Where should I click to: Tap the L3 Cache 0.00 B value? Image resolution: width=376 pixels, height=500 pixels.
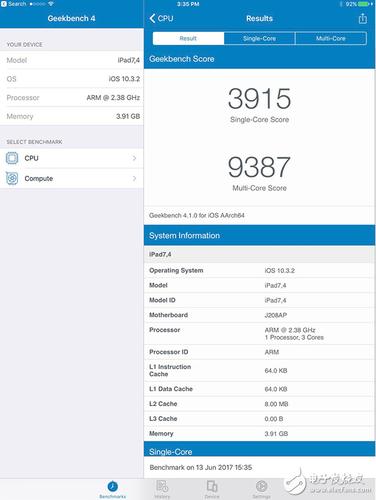(x=274, y=419)
